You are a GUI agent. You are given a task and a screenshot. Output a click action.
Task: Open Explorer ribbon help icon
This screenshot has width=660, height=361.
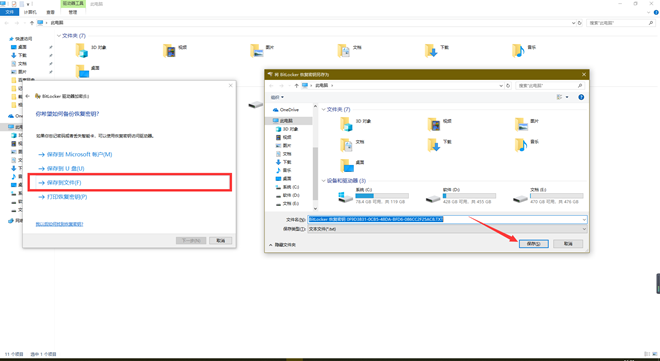(656, 12)
